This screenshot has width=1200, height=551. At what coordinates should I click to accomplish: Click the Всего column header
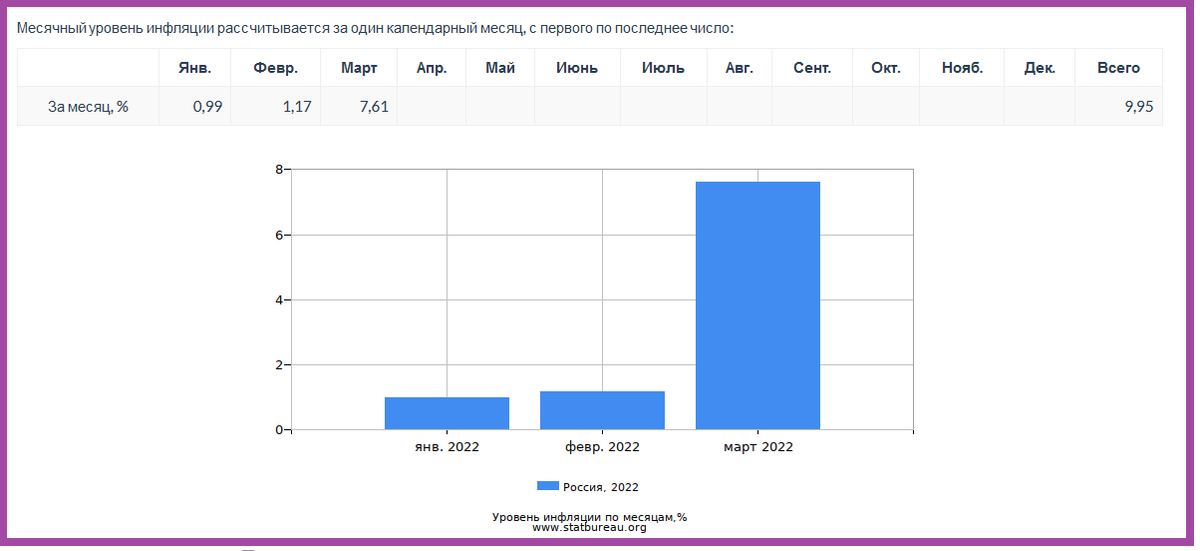[1119, 68]
